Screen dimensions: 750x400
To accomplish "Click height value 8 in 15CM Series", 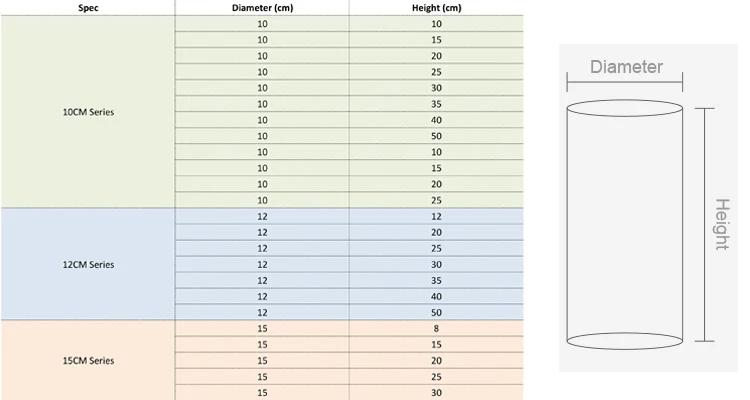I will [x=436, y=329].
